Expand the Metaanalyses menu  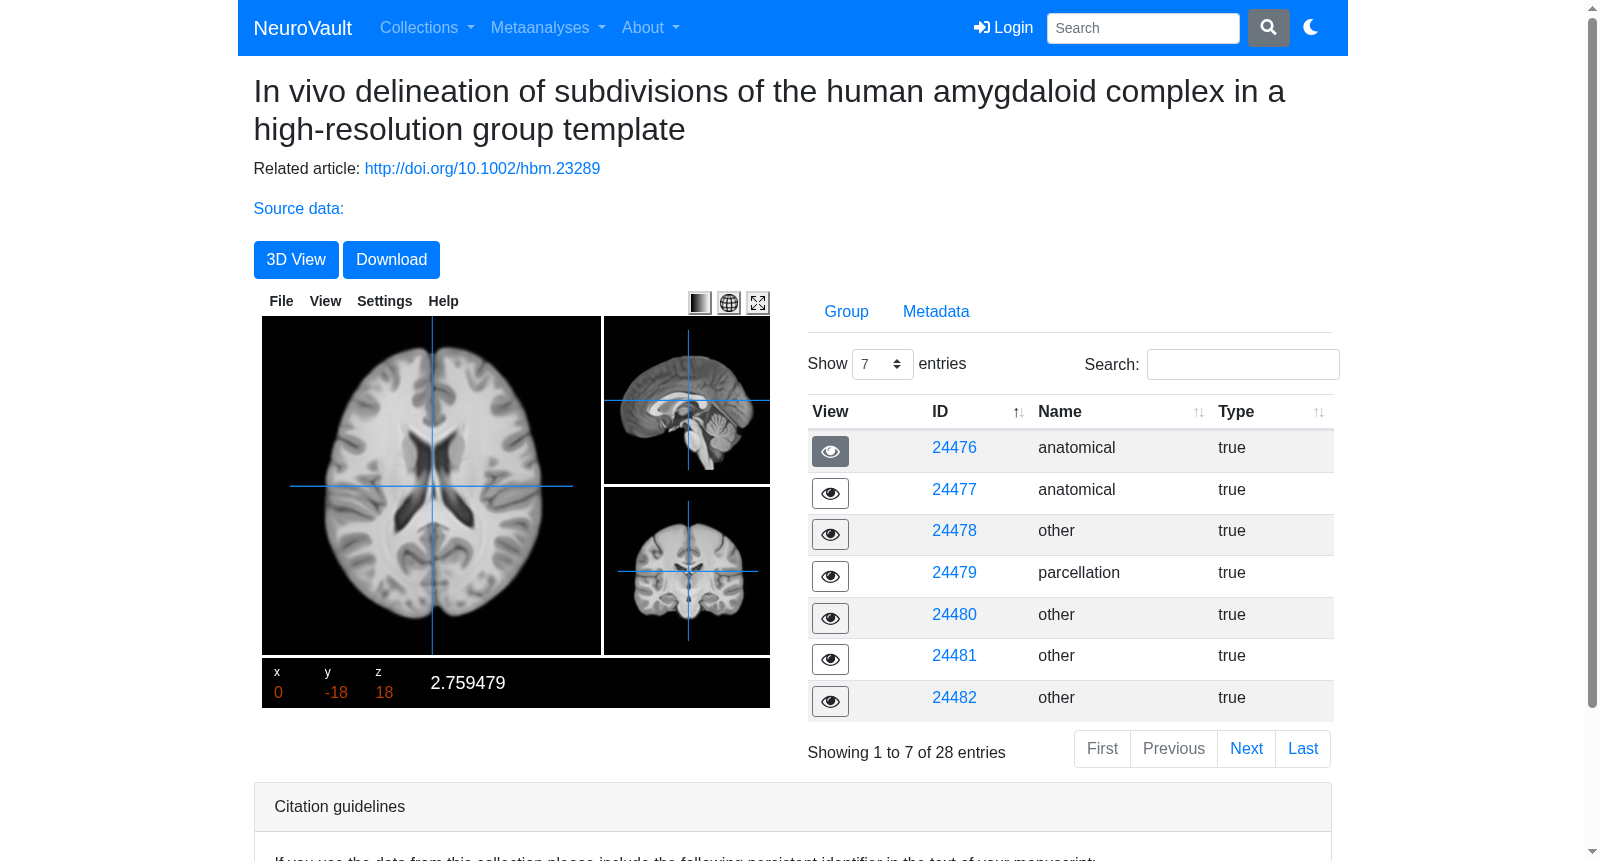coord(548,28)
